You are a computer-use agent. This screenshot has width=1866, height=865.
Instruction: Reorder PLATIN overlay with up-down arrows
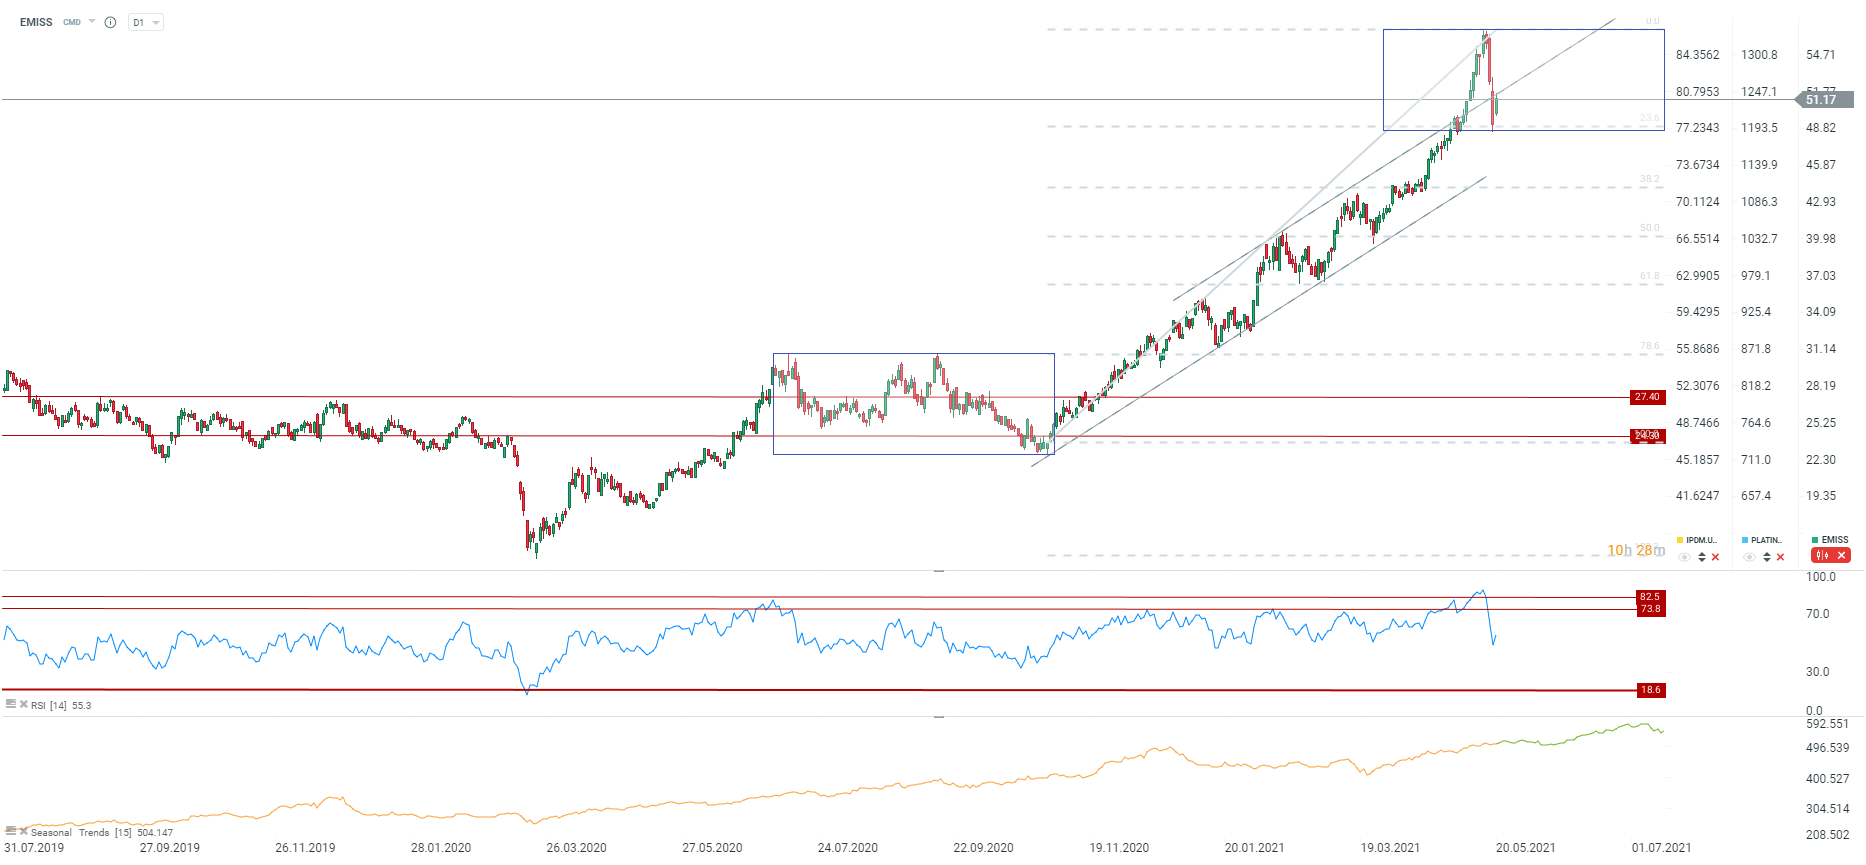[x=1766, y=557]
